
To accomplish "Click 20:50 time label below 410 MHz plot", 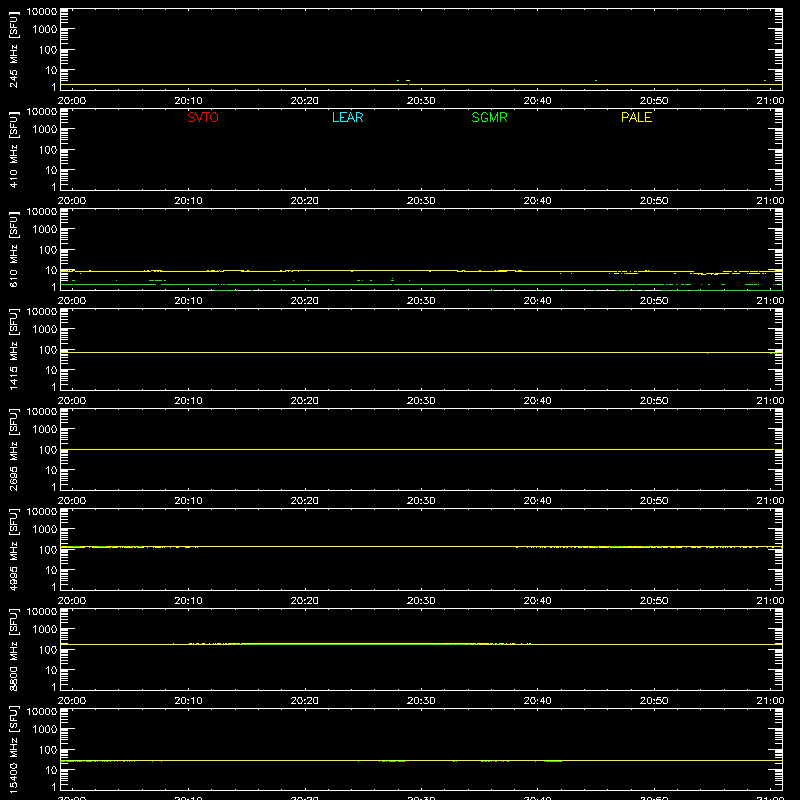I will point(654,201).
